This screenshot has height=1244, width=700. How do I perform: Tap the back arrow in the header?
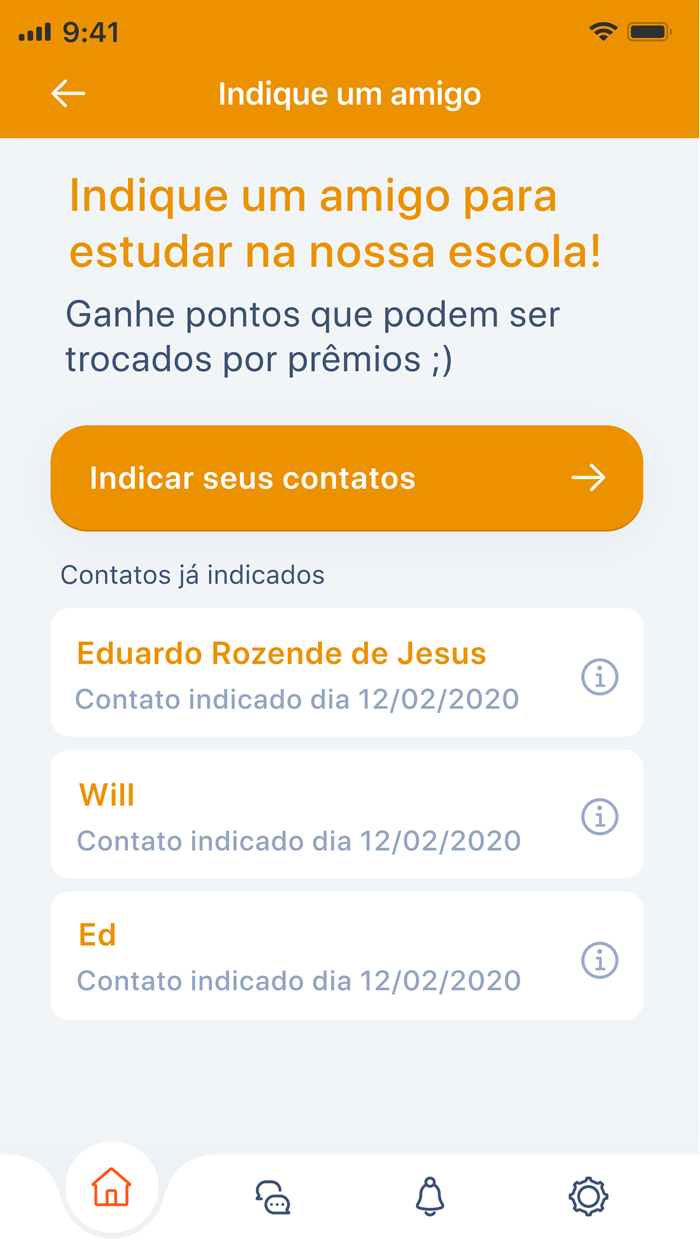pos(66,93)
